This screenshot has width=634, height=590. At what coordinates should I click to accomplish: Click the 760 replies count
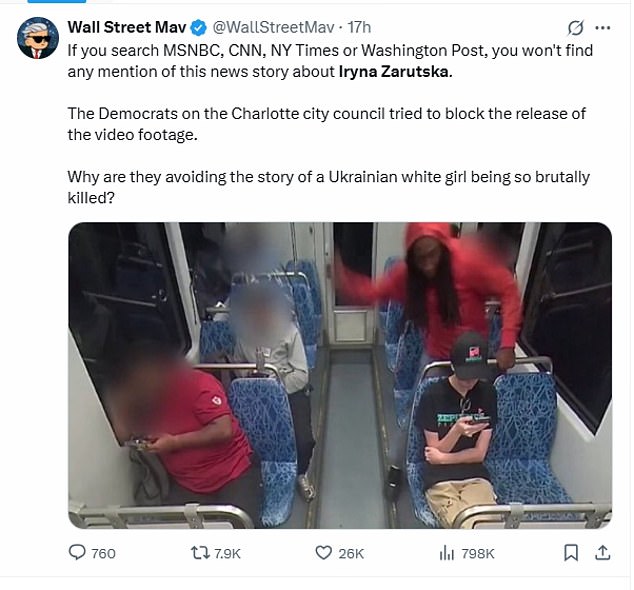pos(104,553)
